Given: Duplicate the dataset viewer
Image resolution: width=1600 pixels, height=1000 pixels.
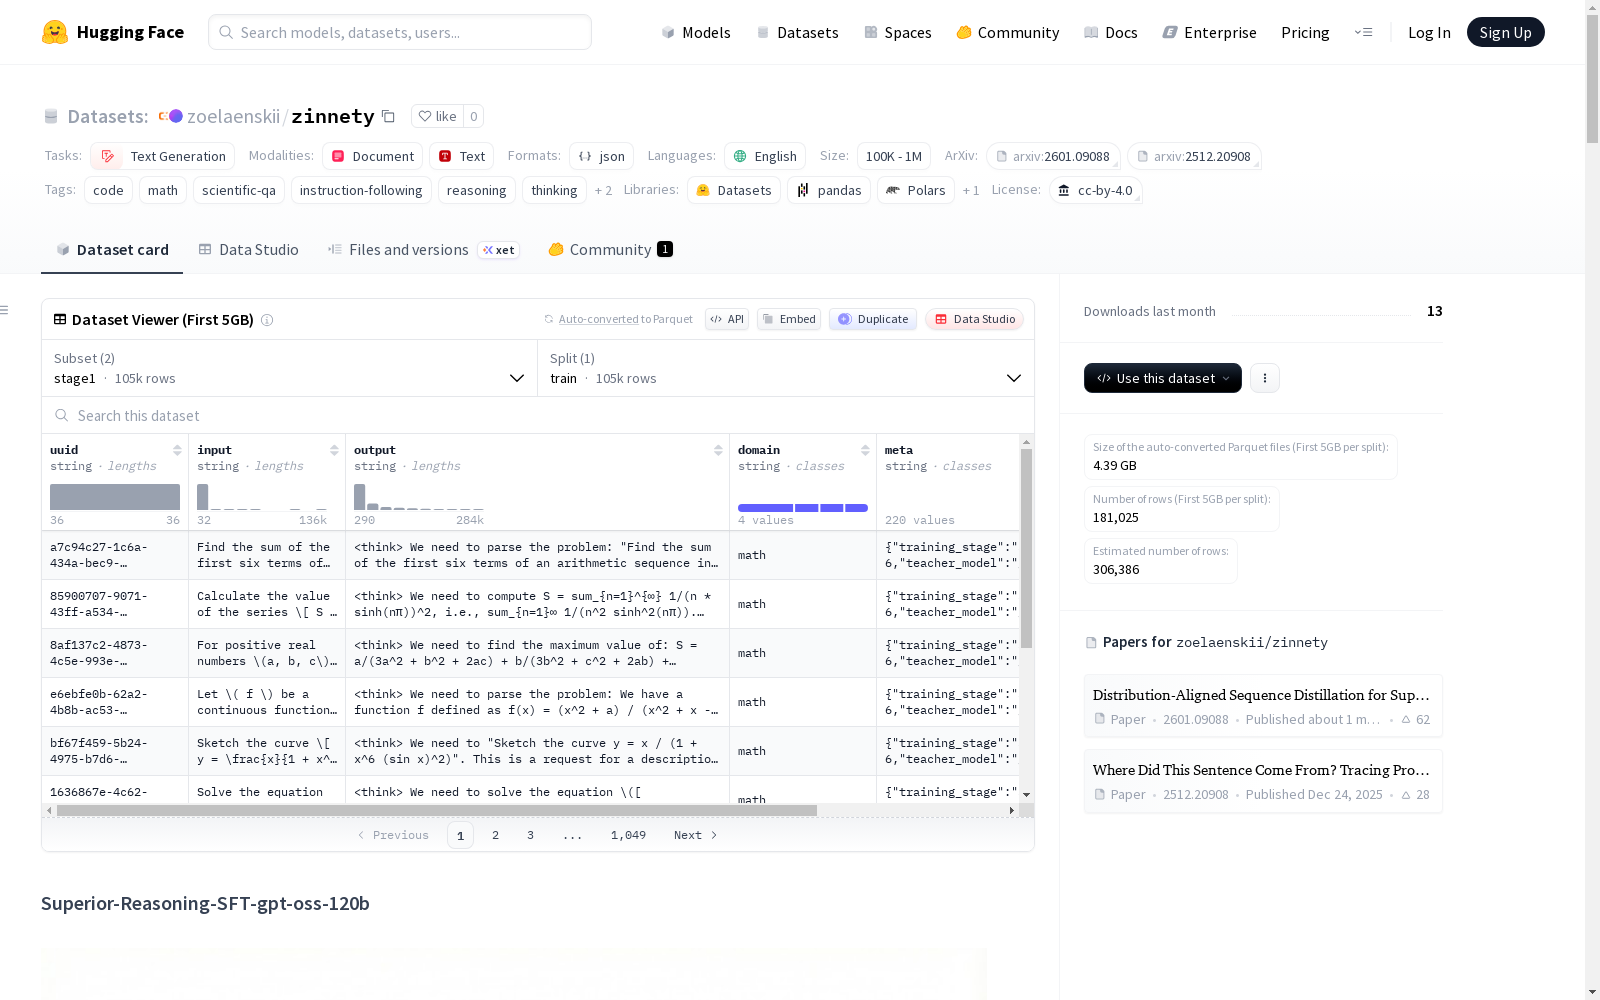Looking at the screenshot, I should coord(873,319).
